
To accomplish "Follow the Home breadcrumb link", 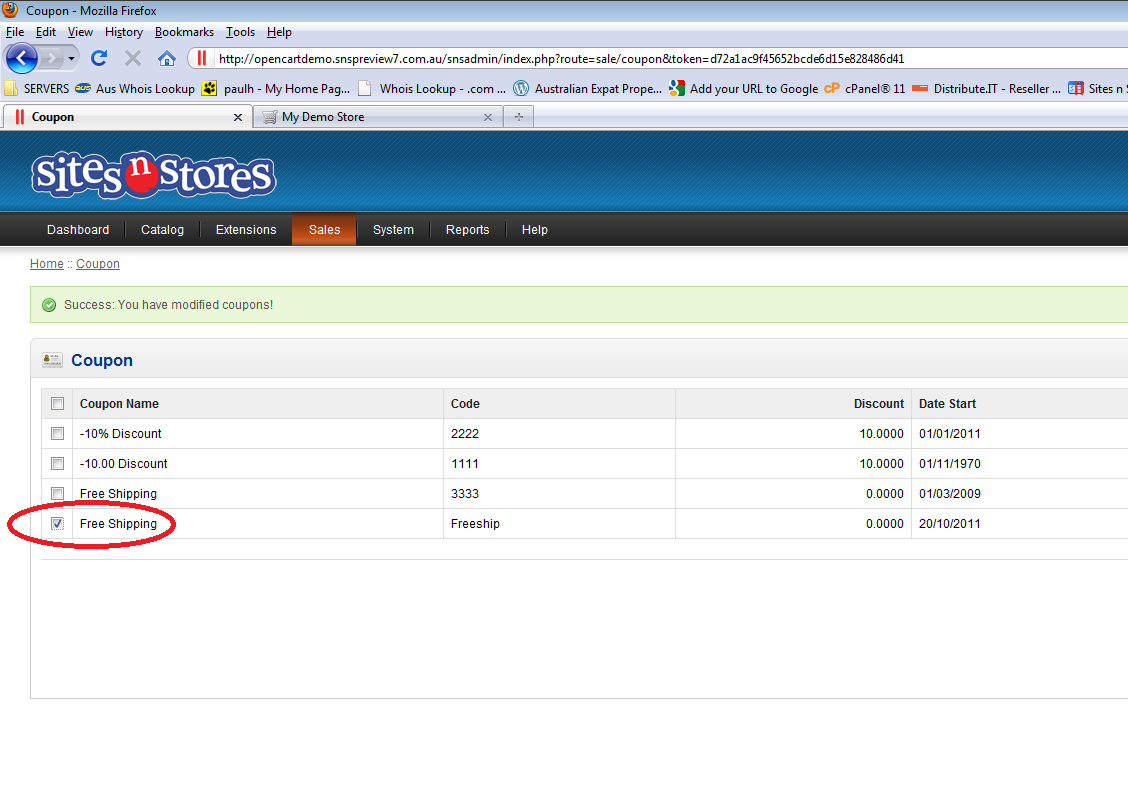I will click(x=47, y=264).
